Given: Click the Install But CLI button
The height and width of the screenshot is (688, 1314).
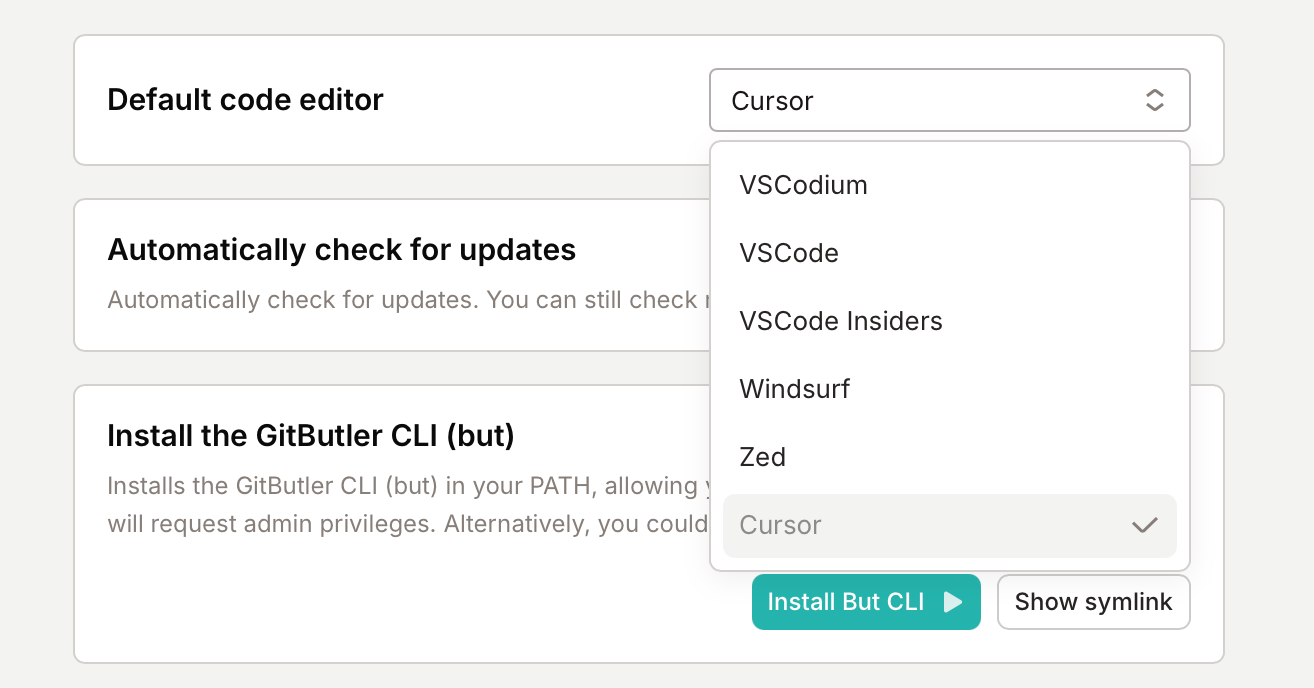Looking at the screenshot, I should pos(866,602).
